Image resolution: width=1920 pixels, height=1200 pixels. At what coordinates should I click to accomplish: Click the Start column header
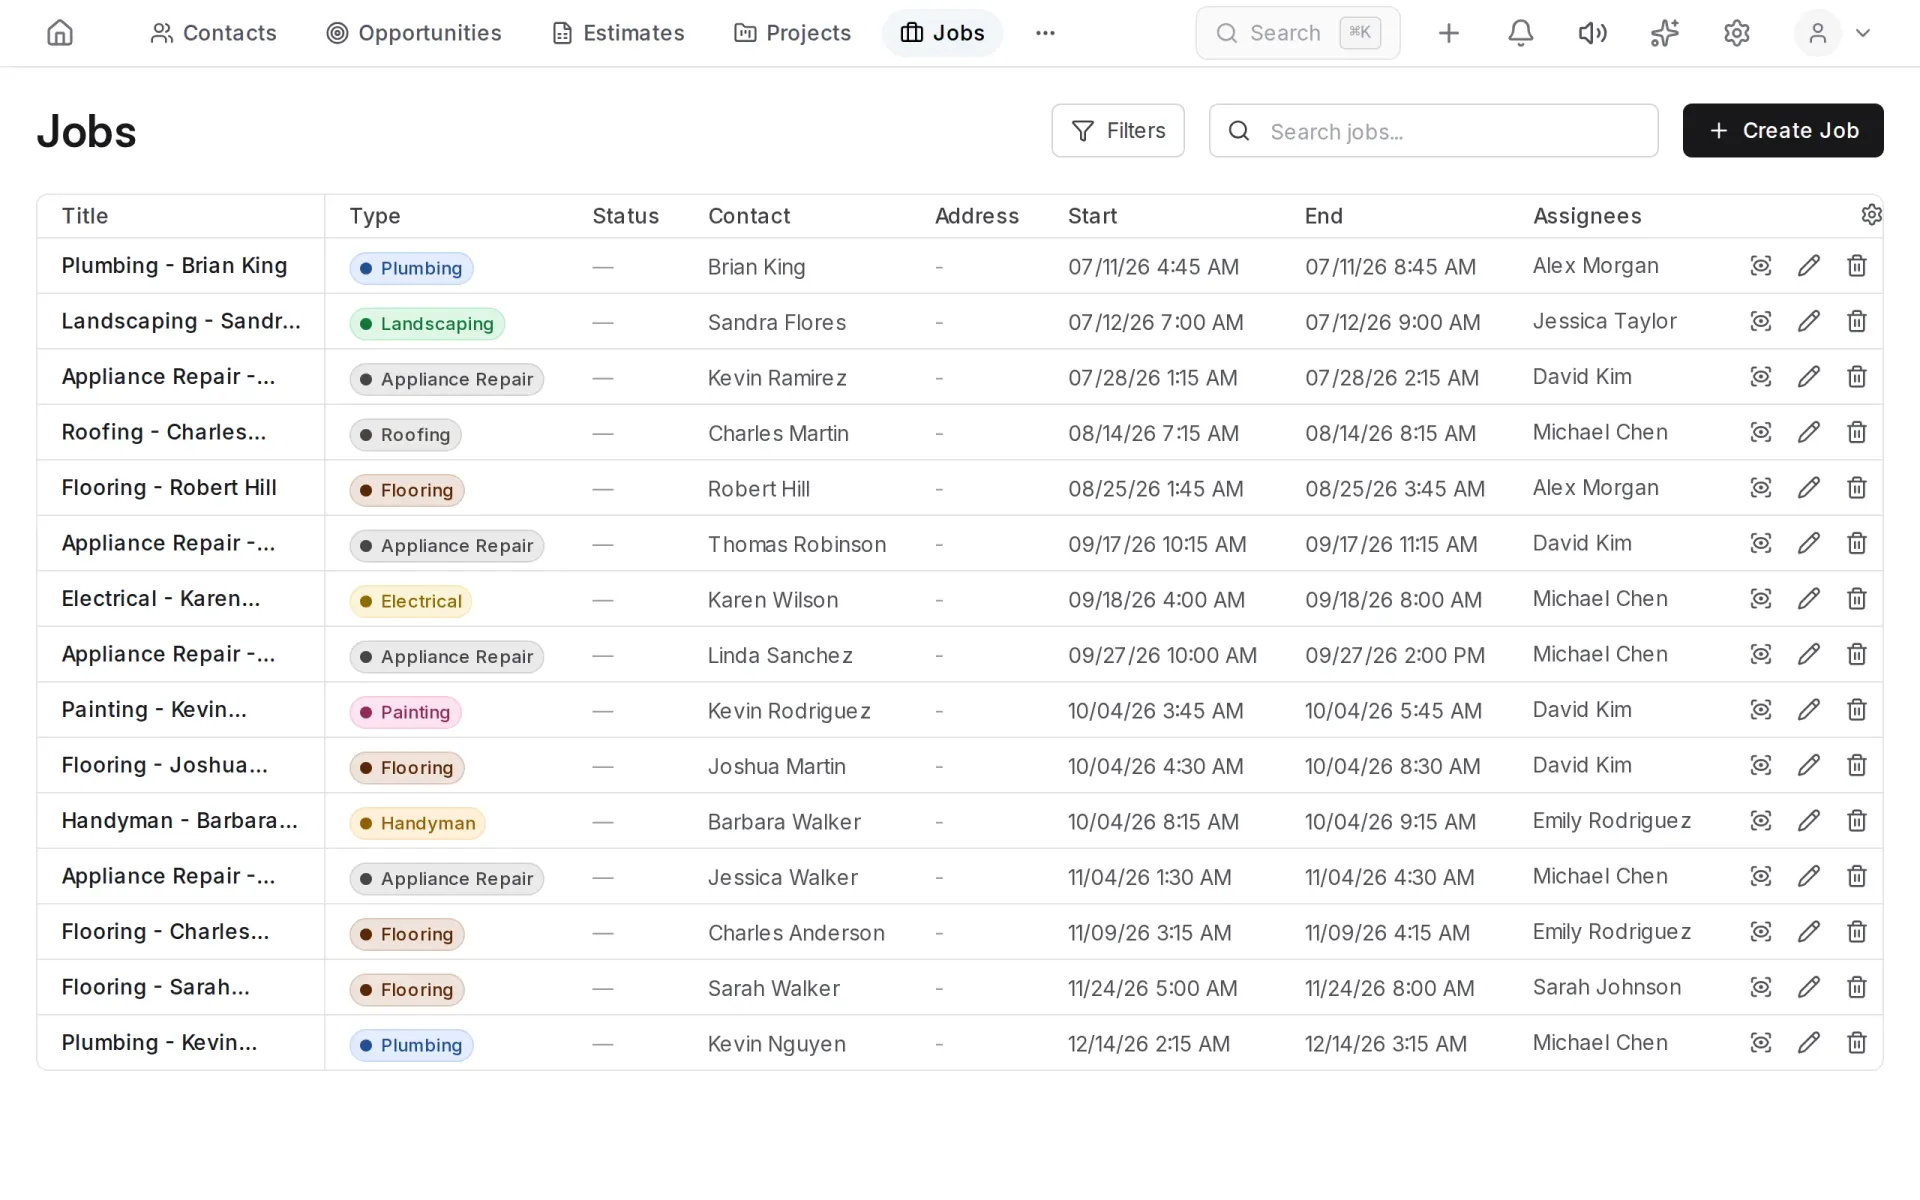[x=1092, y=216]
